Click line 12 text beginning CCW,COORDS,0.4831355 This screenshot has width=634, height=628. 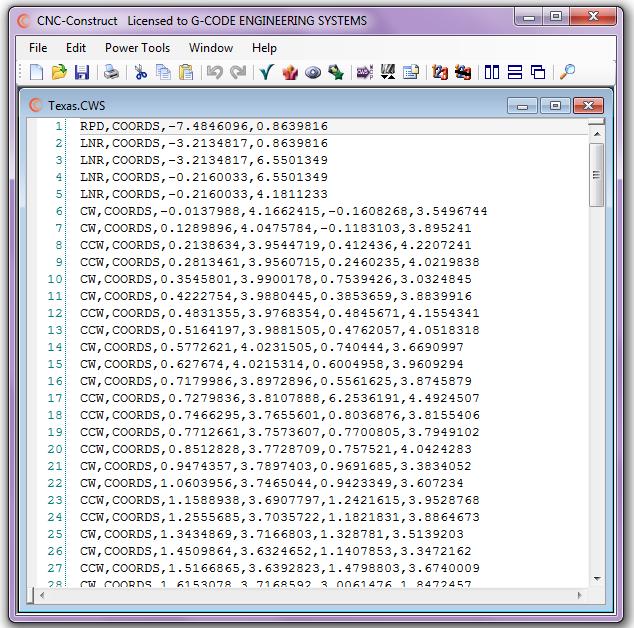pos(279,313)
